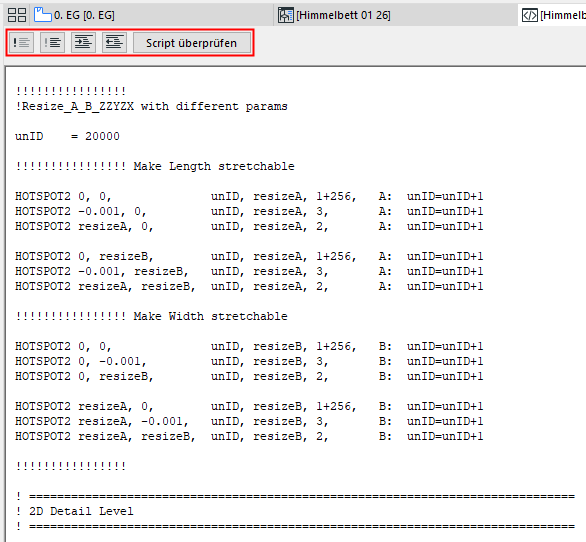Viewport: 586px width, 542px height.
Task: Click line 'HOTSPOT2 resizeA, resizeB,' with resizeB, 2
Action: (x=249, y=436)
